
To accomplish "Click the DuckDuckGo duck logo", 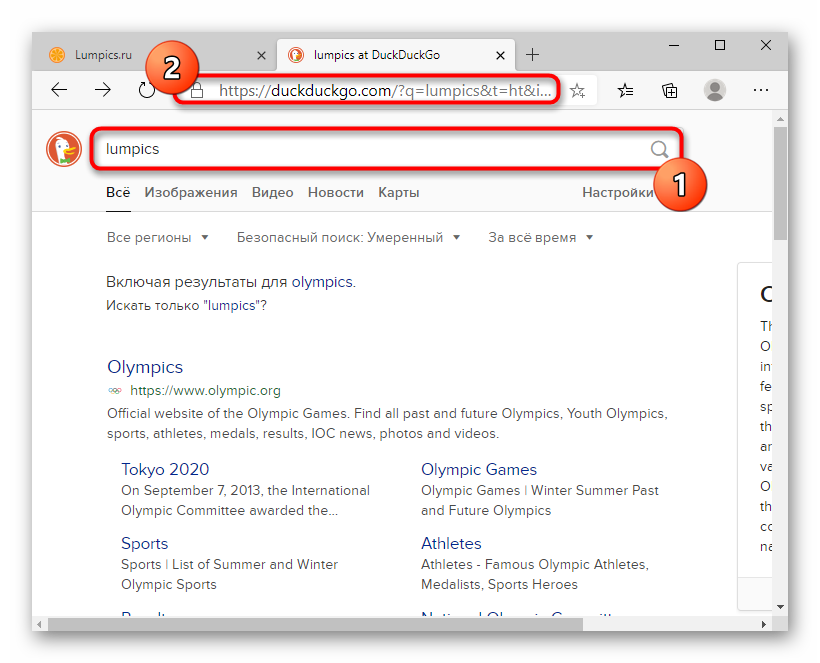I will click(x=64, y=149).
